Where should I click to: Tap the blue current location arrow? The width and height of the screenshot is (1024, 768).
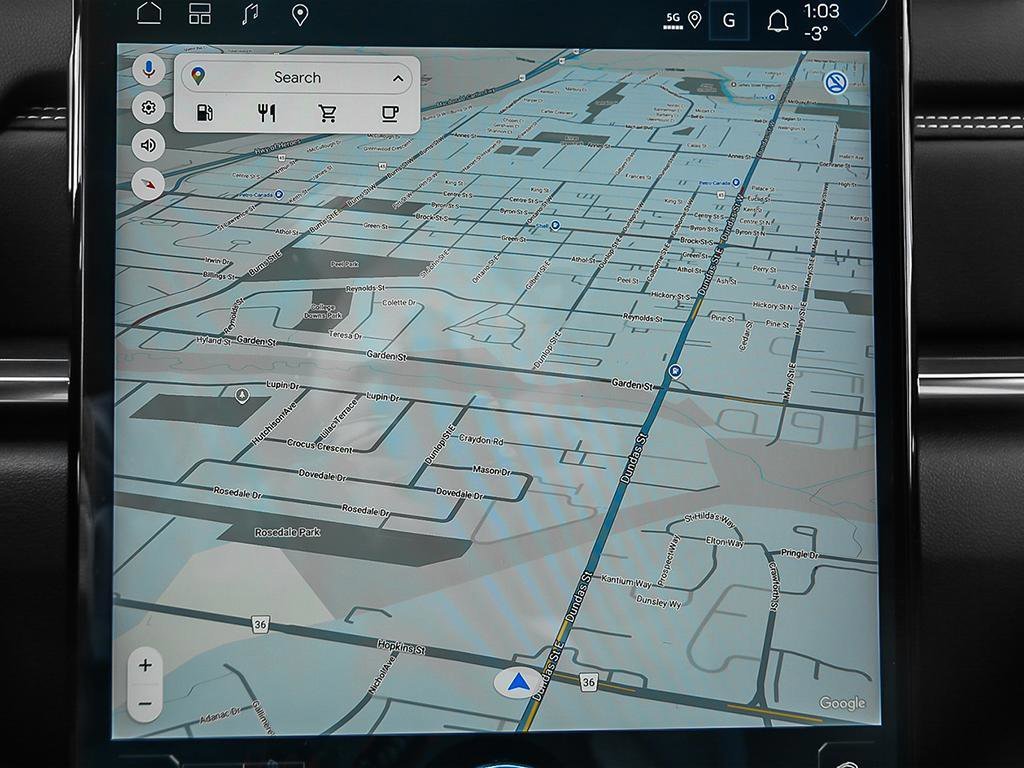pos(518,683)
